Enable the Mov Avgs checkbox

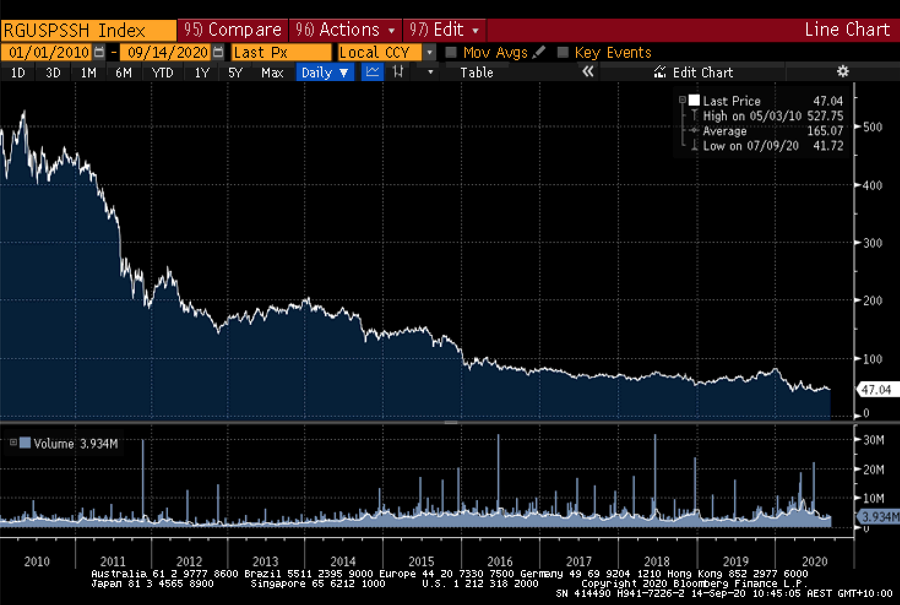point(451,53)
